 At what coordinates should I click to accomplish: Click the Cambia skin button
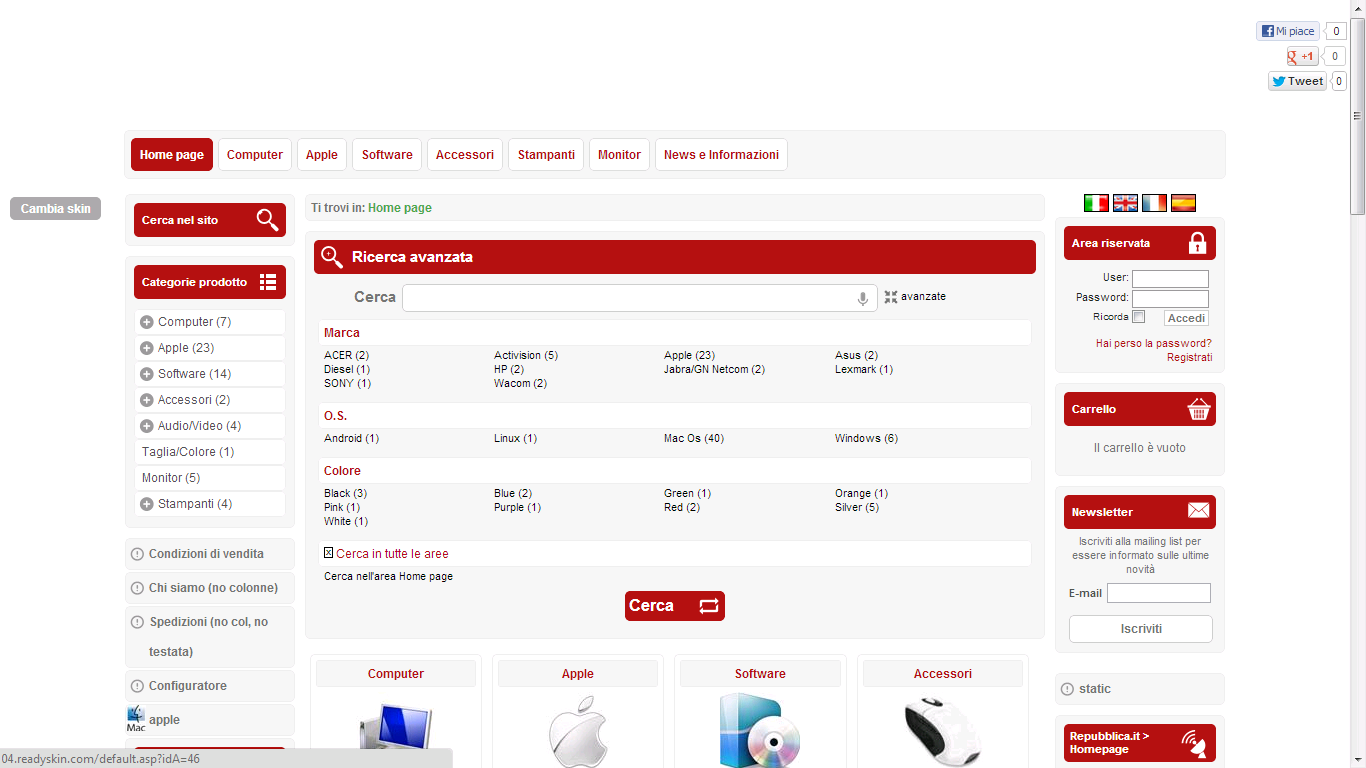coord(56,209)
